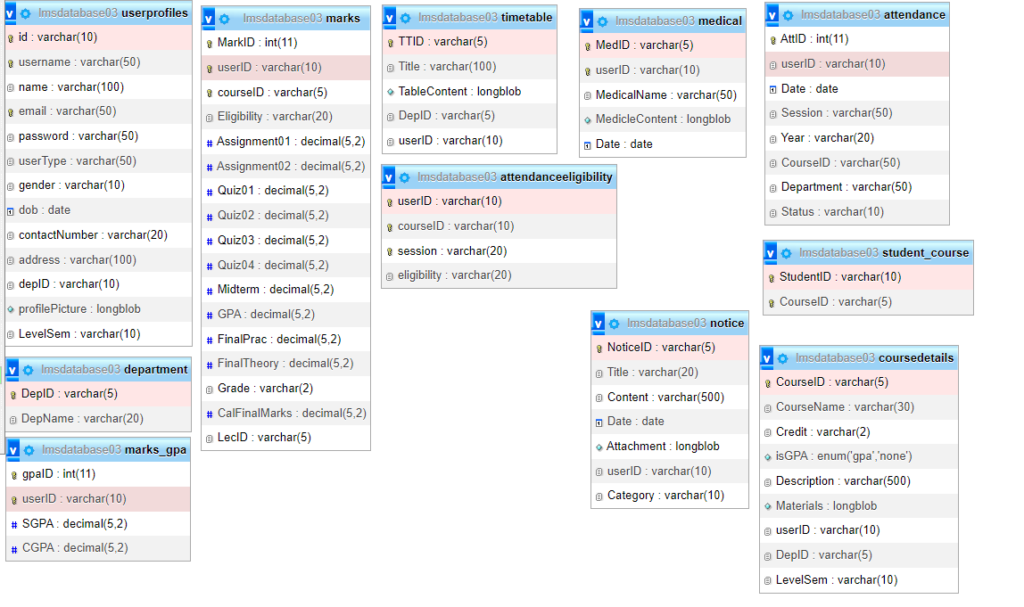
Task: Click the key icon beside TTID column
Action: click(391, 42)
